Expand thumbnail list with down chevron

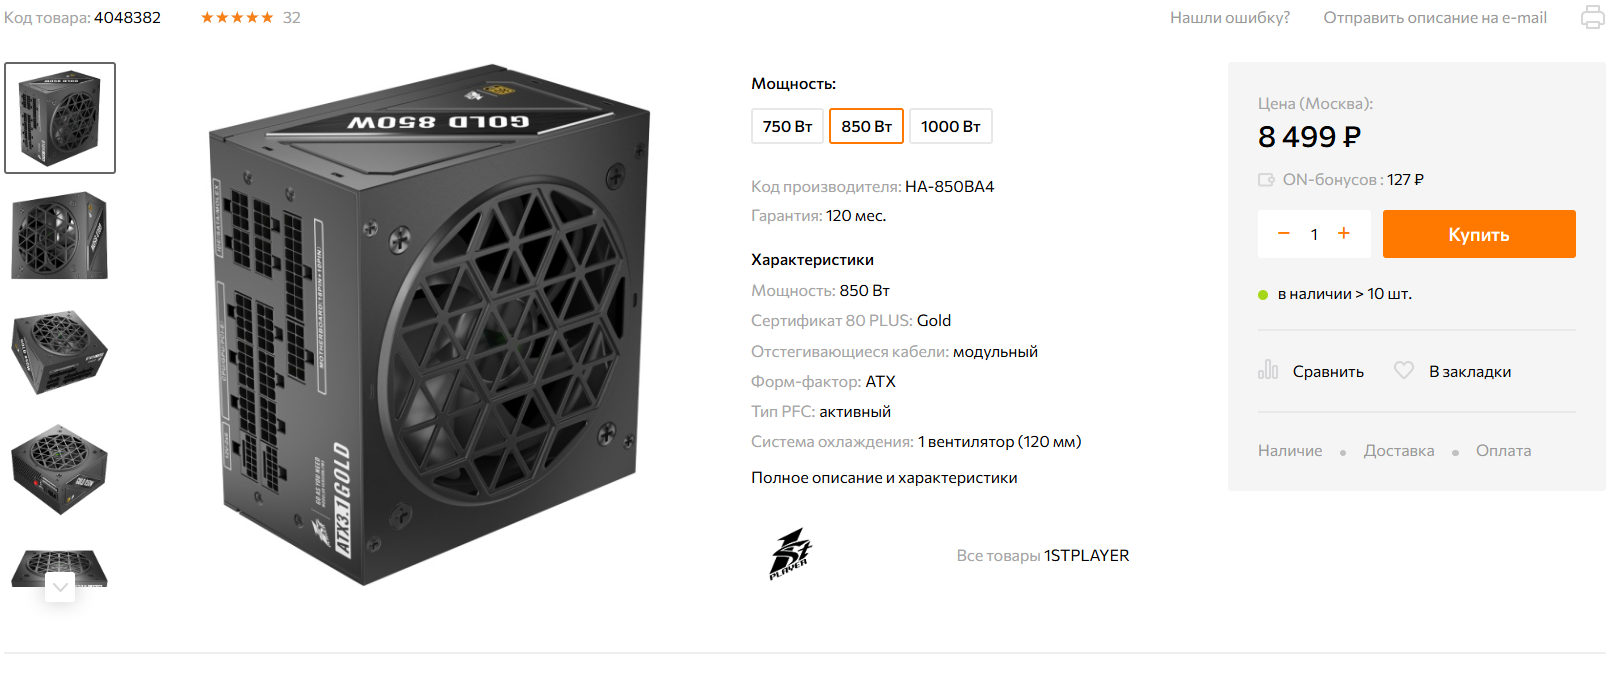[x=60, y=587]
